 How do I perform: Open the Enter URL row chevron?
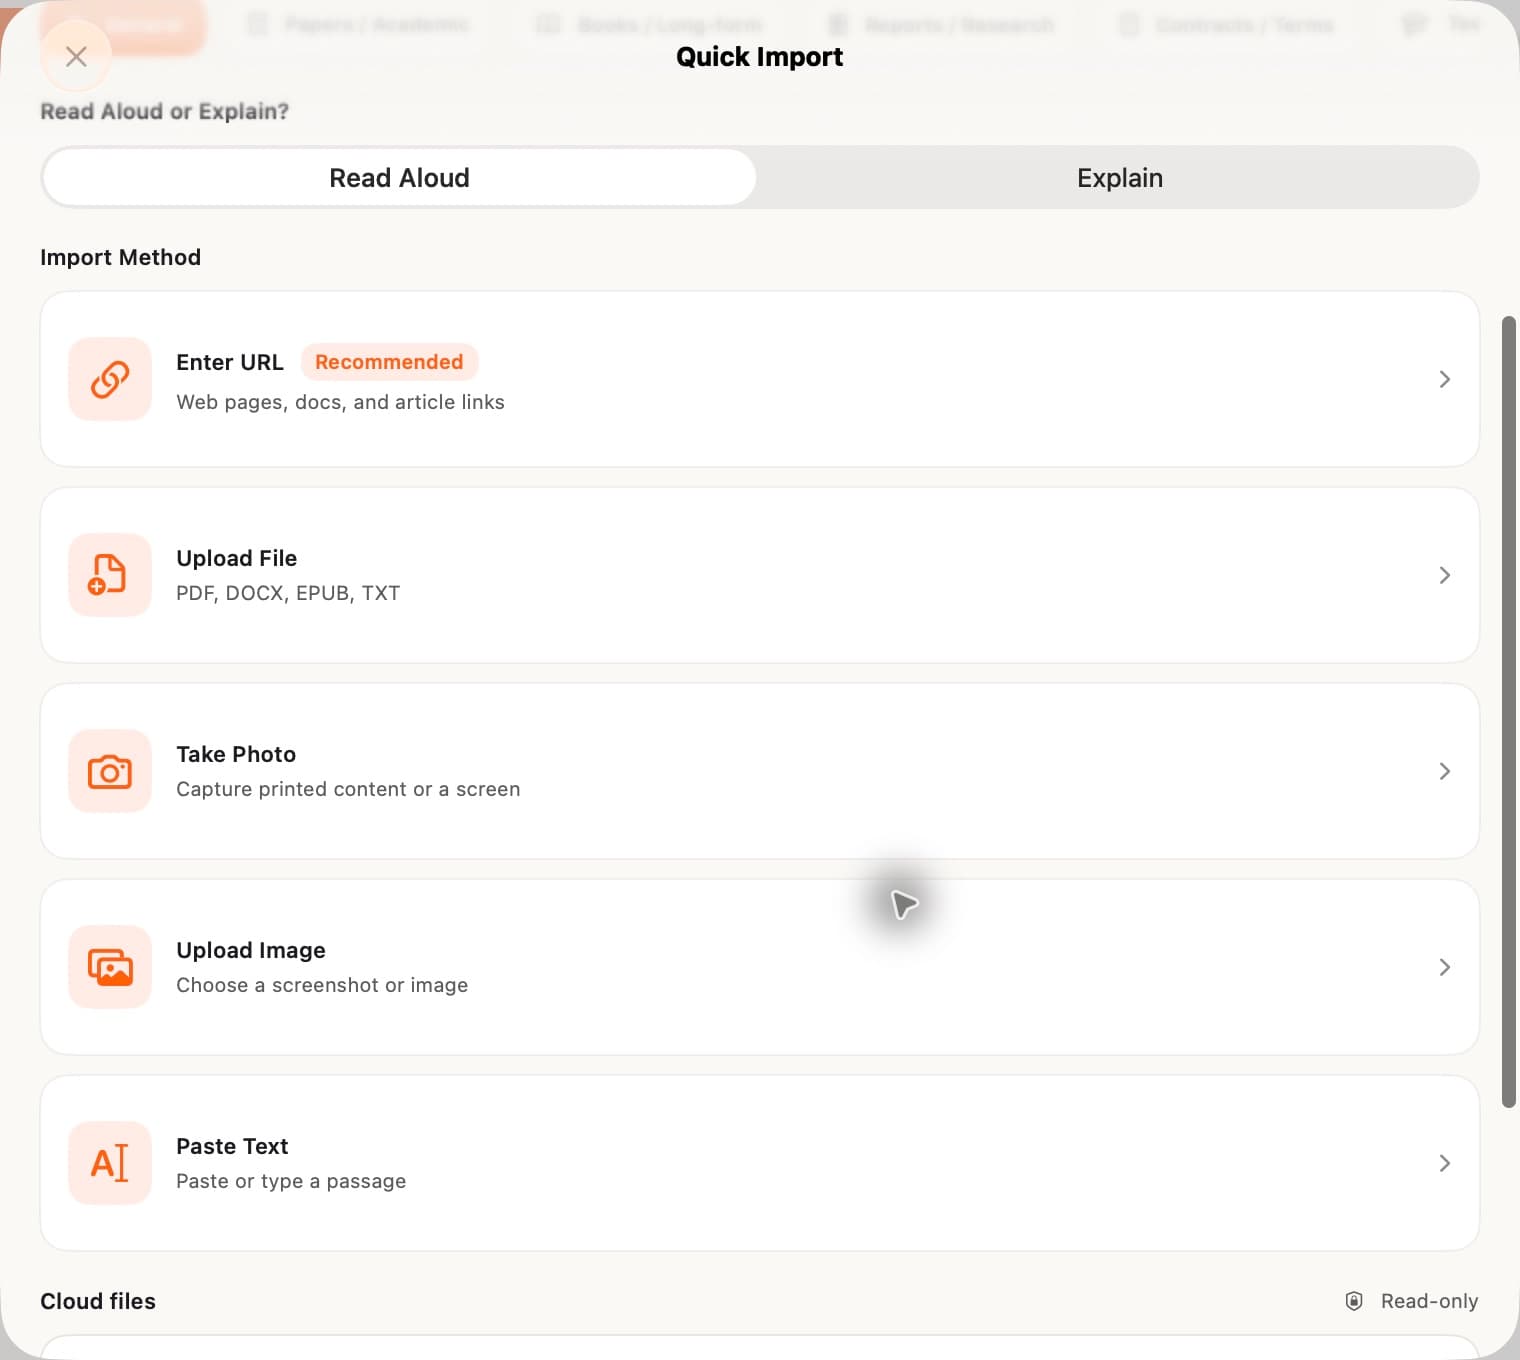coord(1444,379)
